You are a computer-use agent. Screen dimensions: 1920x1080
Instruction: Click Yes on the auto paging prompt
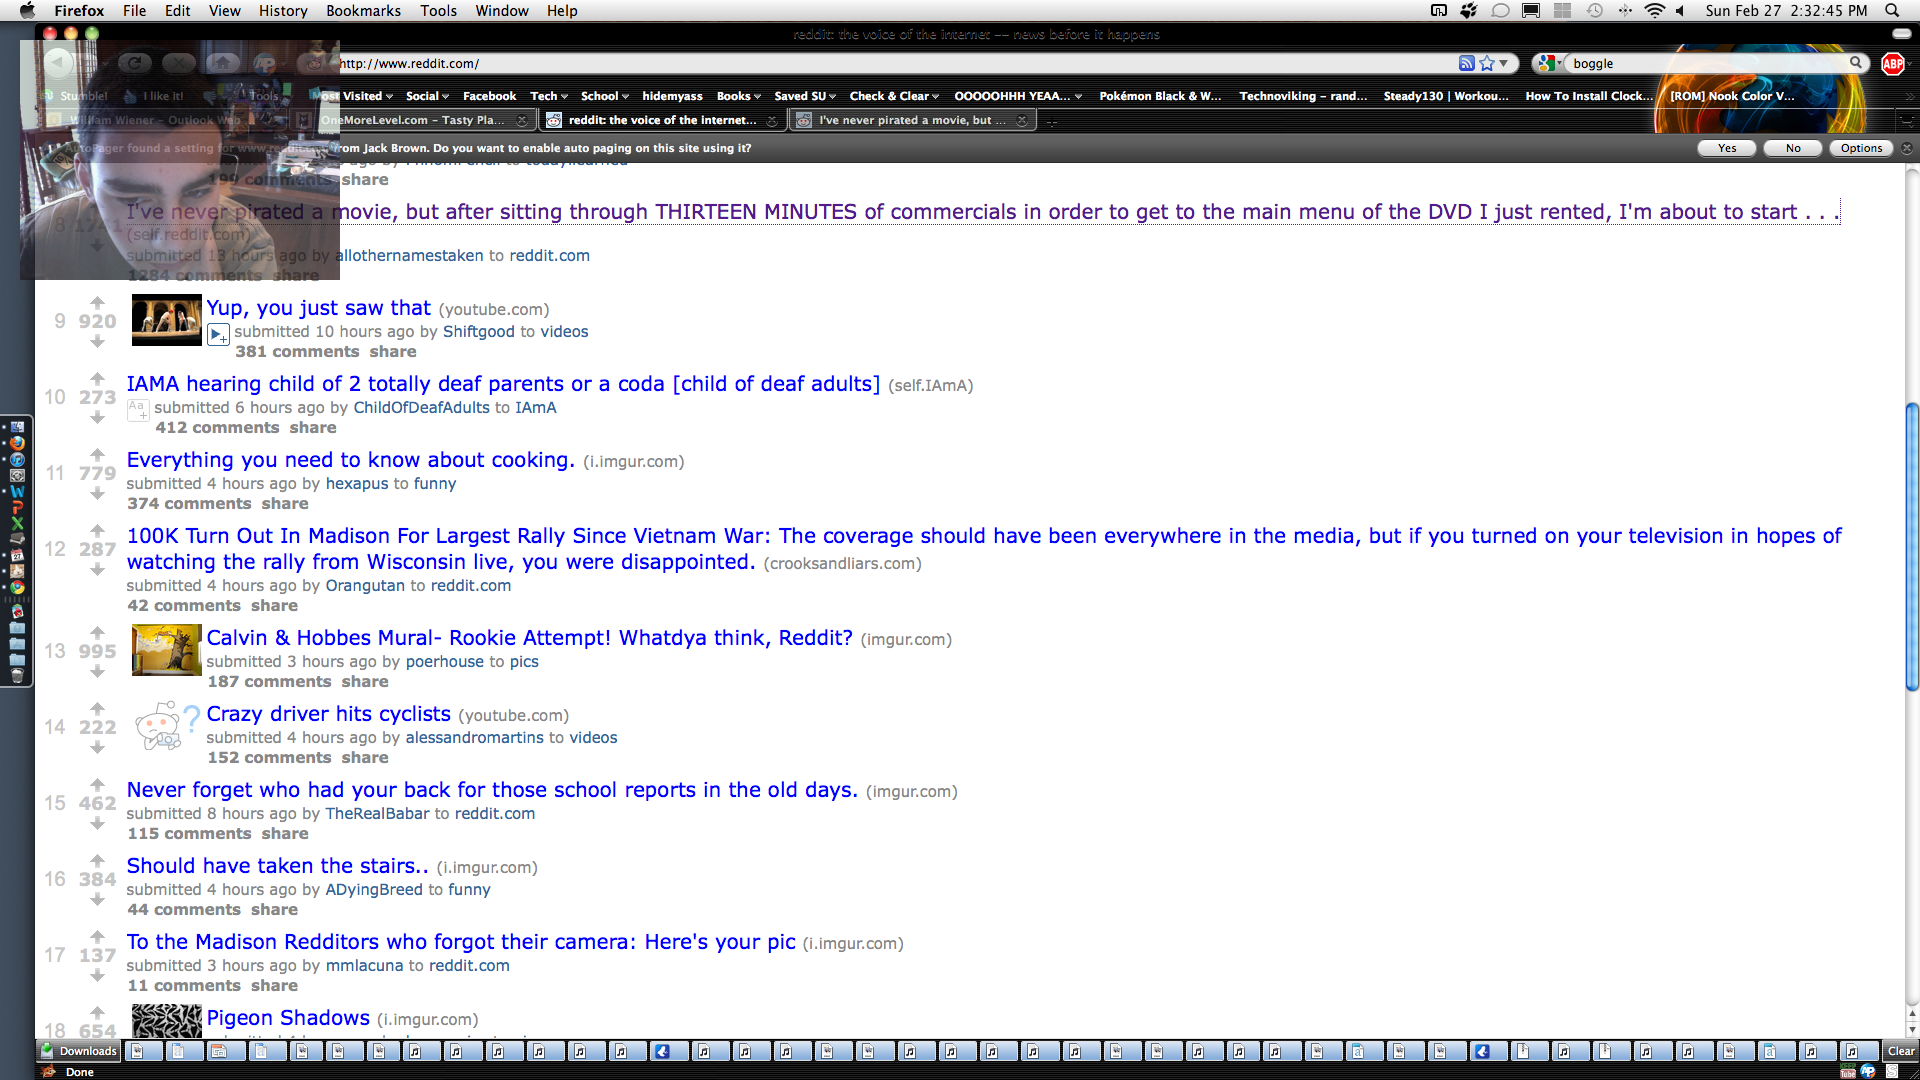(x=1727, y=148)
